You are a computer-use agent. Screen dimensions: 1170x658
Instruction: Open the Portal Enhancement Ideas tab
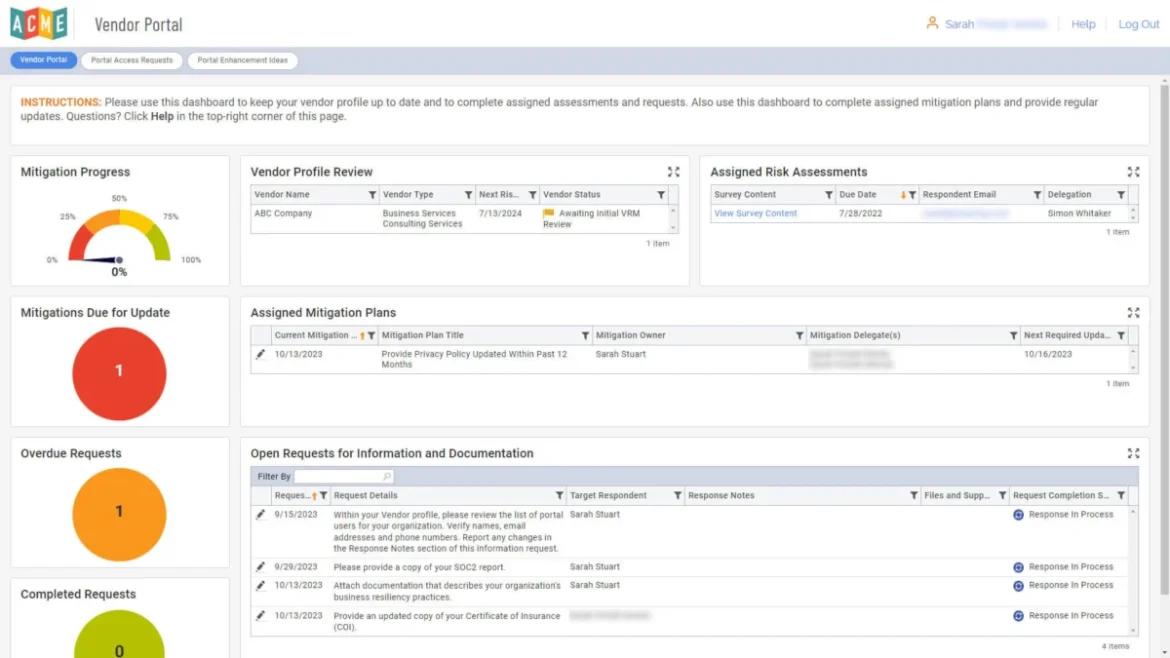(x=242, y=60)
